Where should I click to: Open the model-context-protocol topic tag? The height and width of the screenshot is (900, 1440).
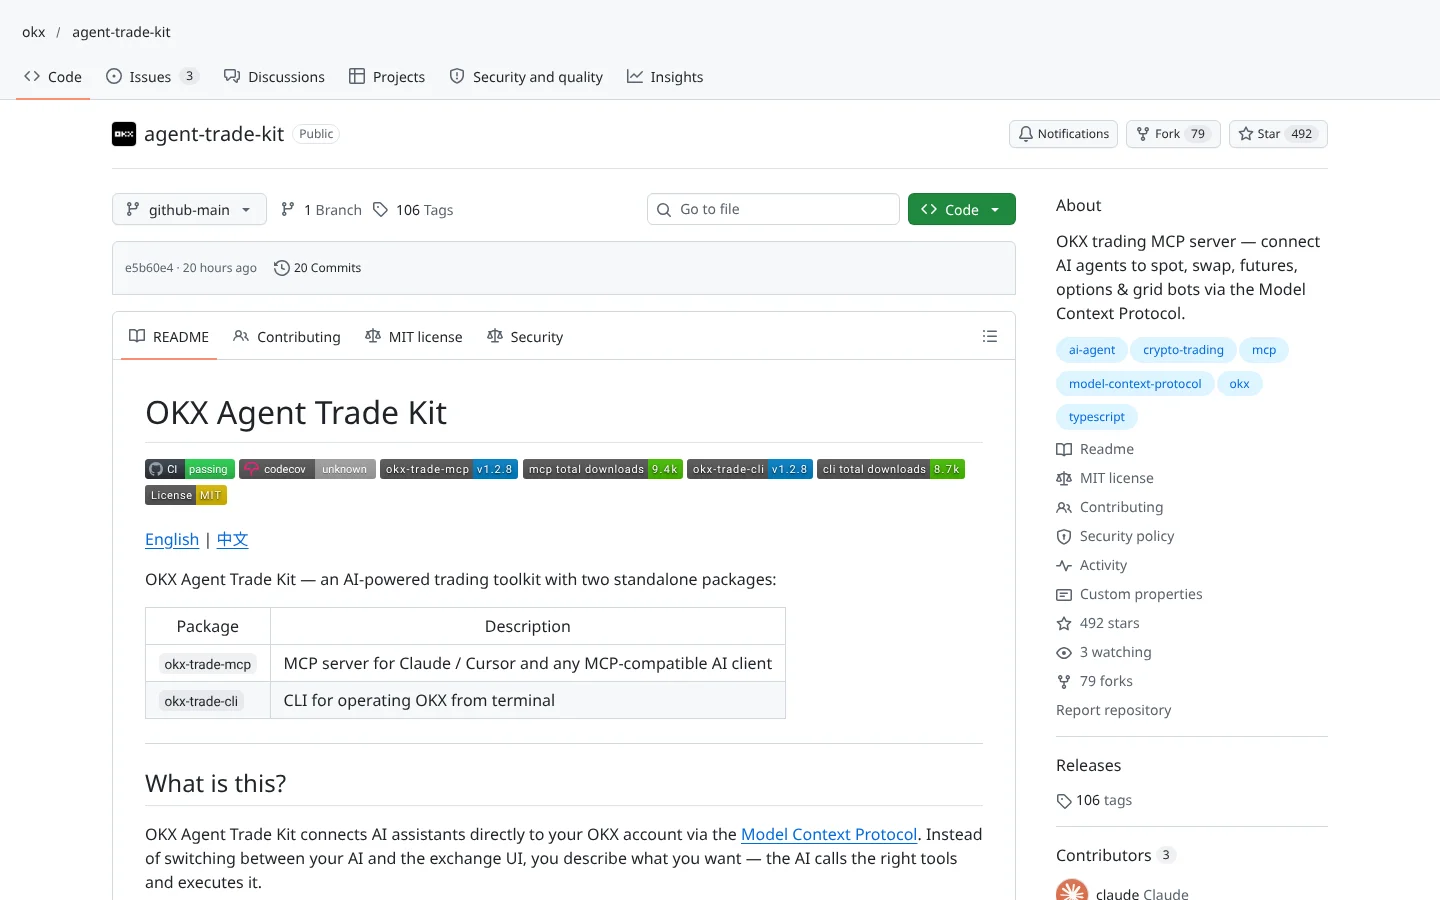point(1135,384)
